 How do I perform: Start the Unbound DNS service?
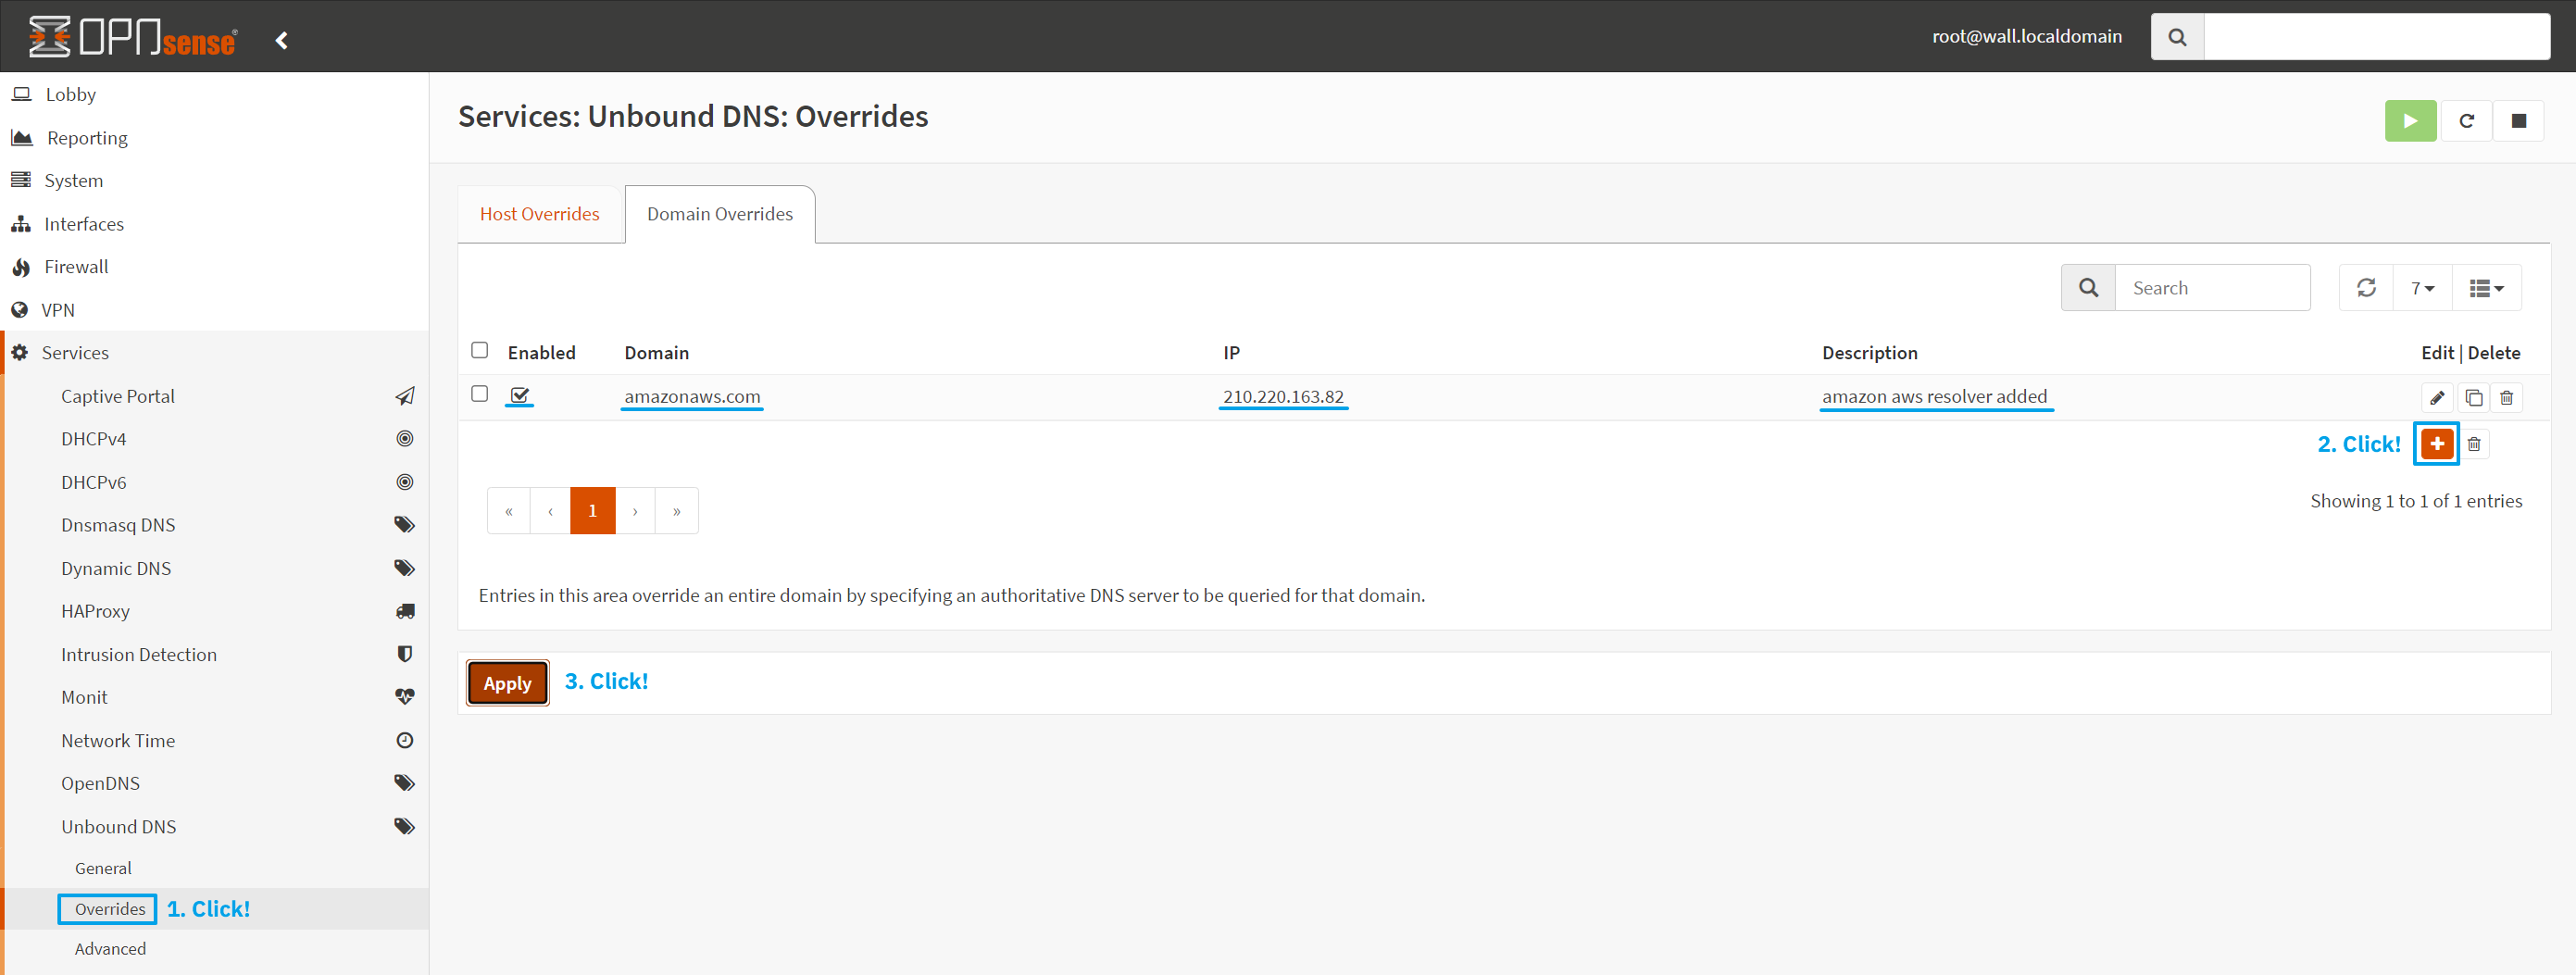click(x=2410, y=121)
